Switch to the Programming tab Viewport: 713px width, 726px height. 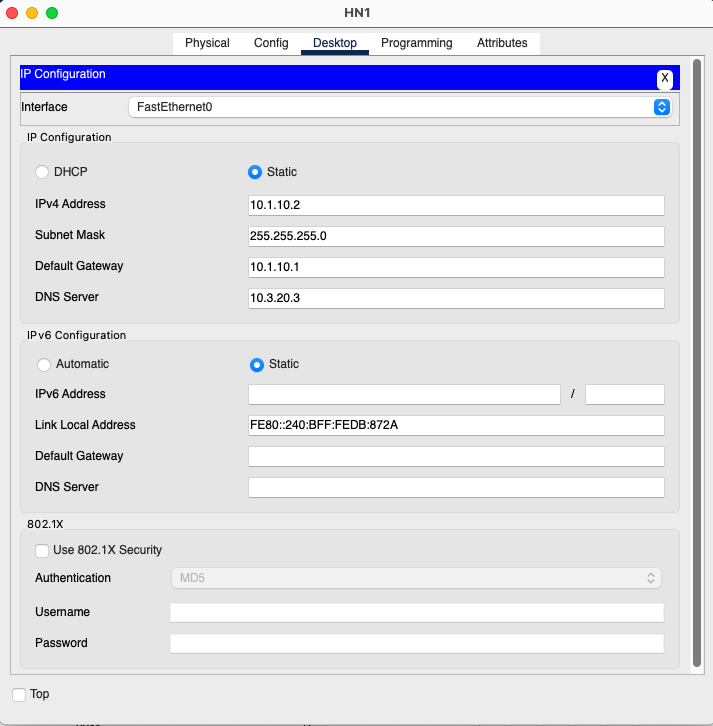pyautogui.click(x=416, y=43)
